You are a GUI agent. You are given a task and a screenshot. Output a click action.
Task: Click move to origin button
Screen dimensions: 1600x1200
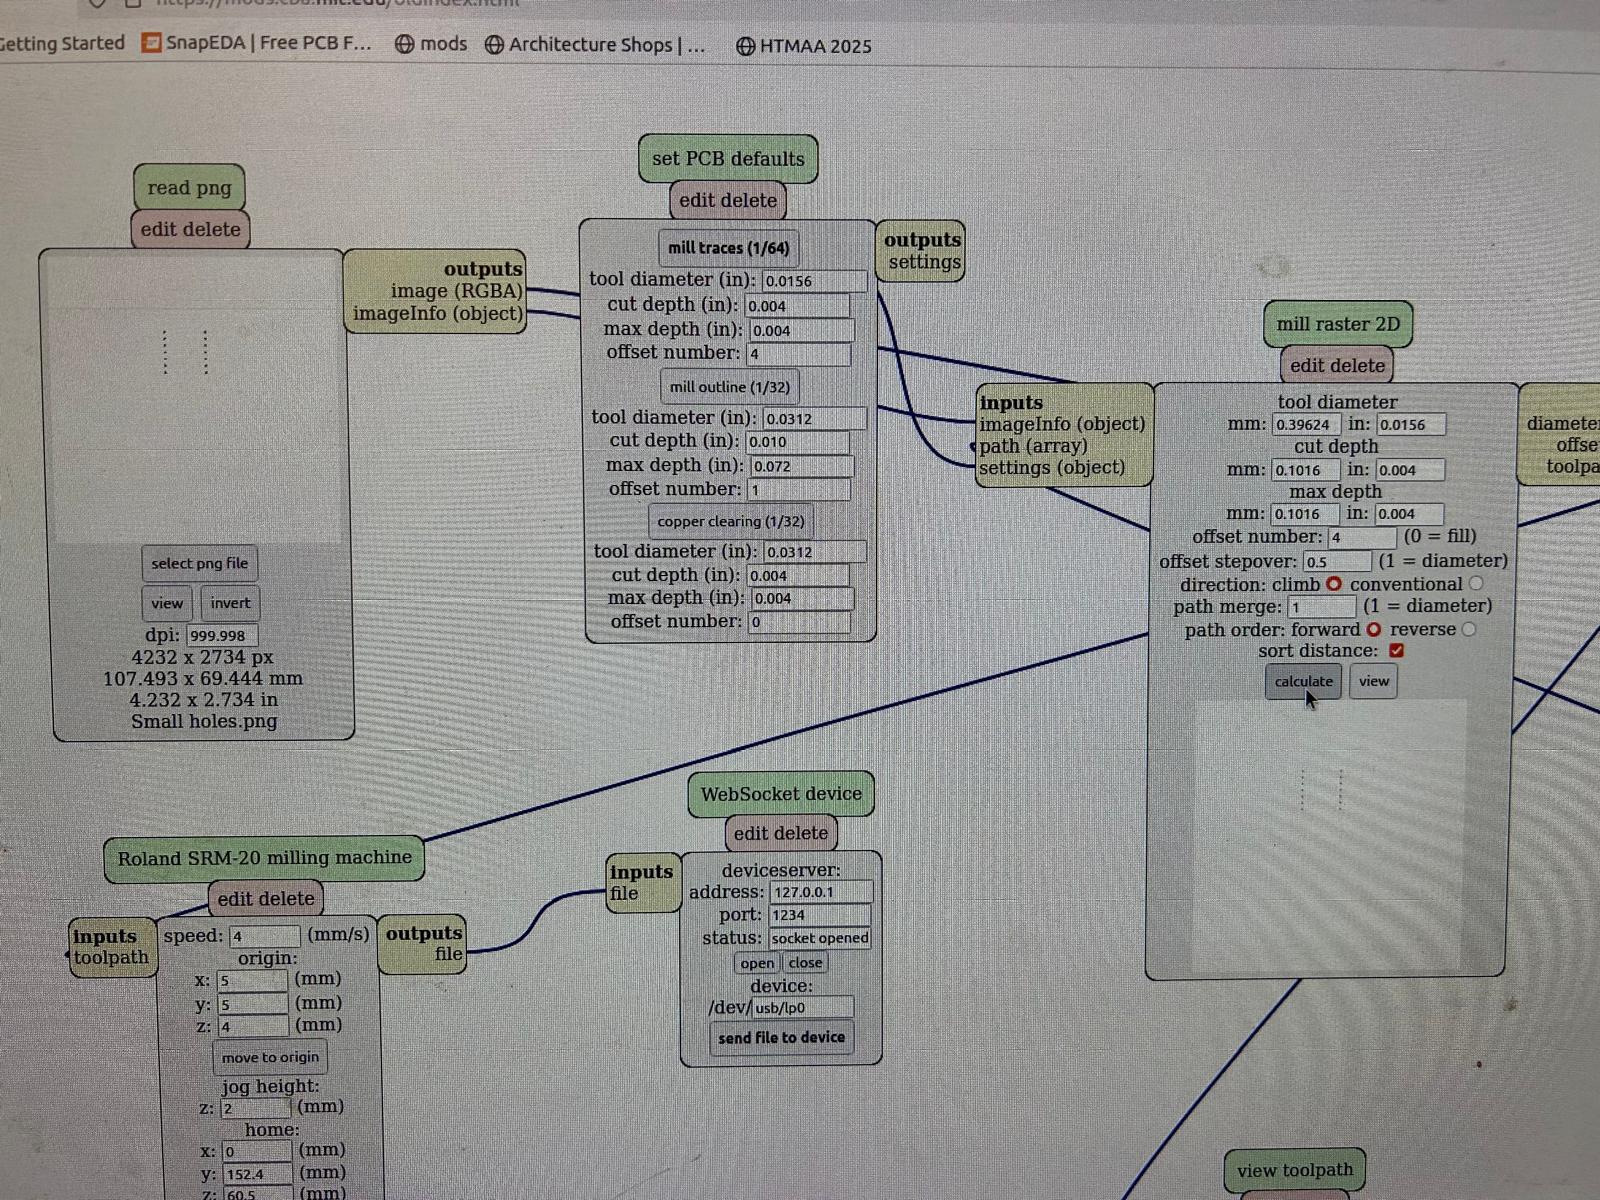point(270,1057)
